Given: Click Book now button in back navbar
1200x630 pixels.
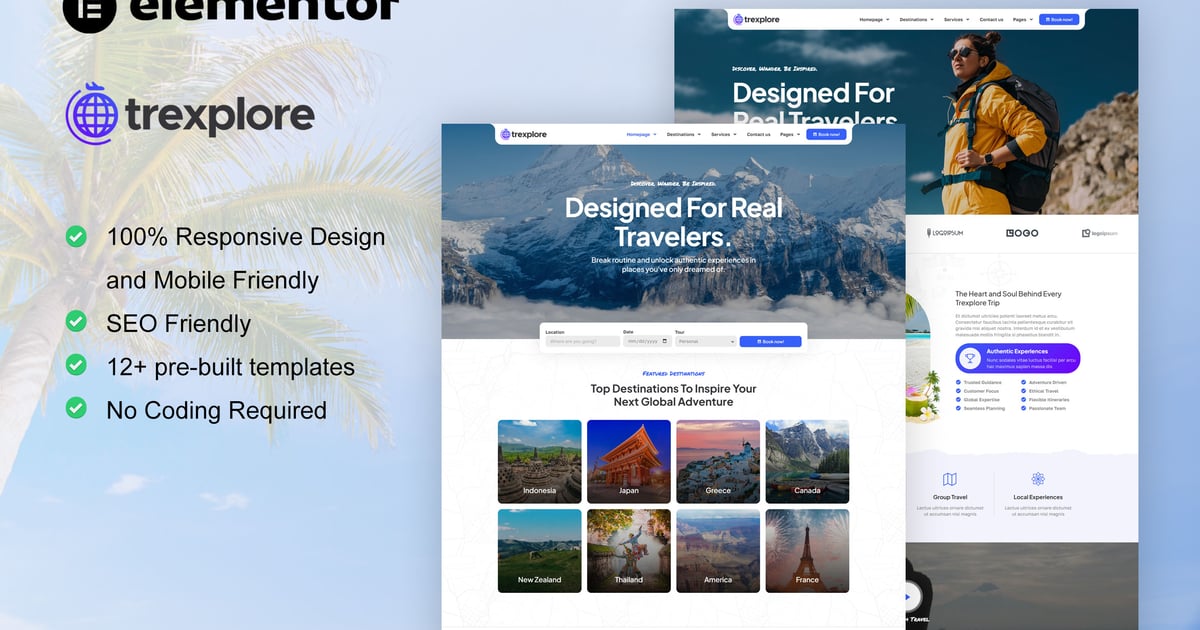Looking at the screenshot, I should [x=1059, y=19].
